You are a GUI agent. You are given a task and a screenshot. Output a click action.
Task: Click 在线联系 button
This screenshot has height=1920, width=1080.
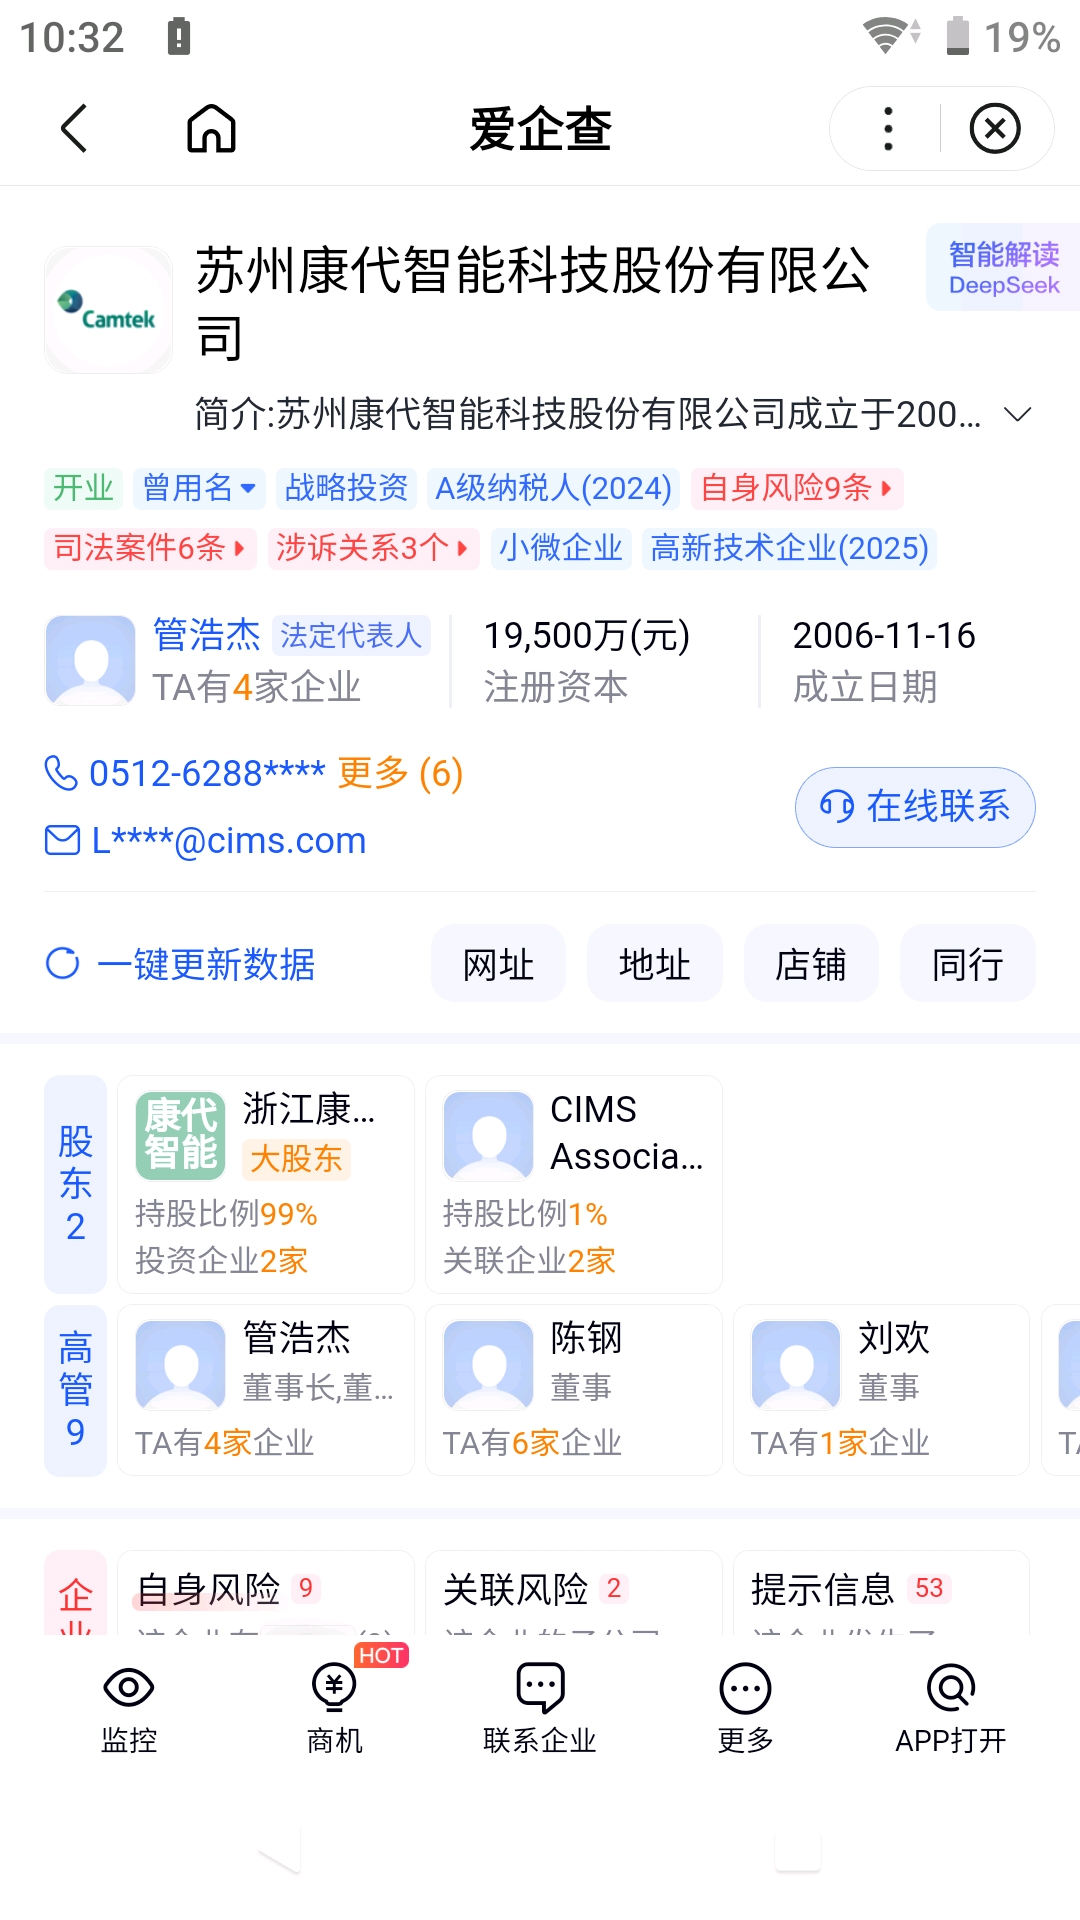915,807
